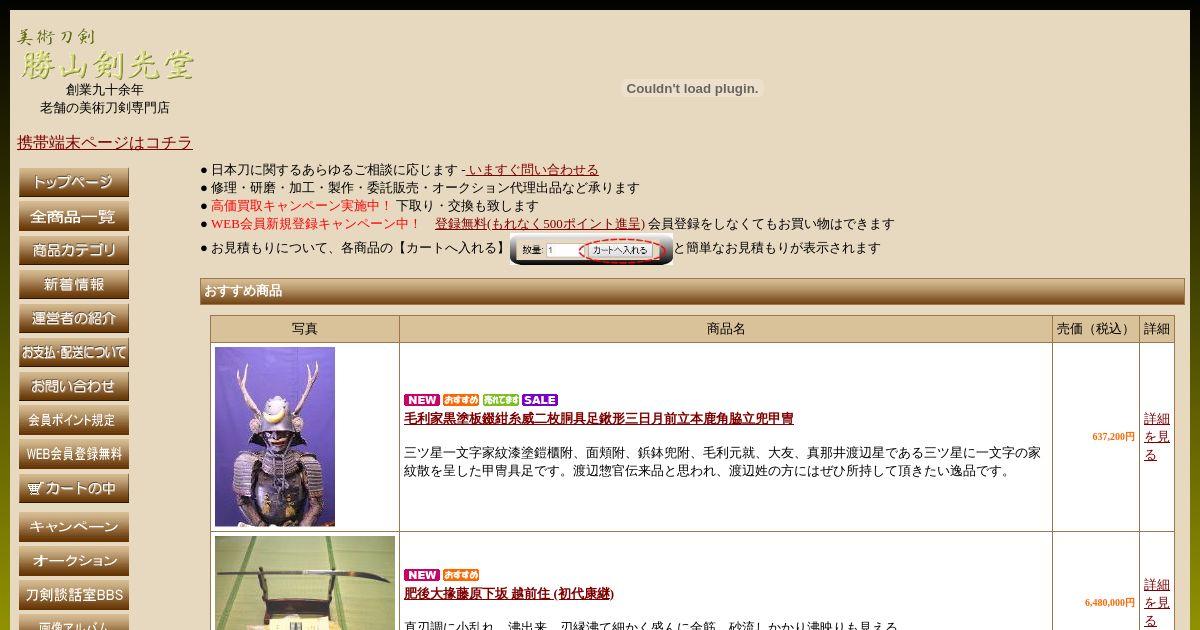The height and width of the screenshot is (630, 1200).
Task: Click the 売価（税込） column header
Action: tap(1096, 329)
